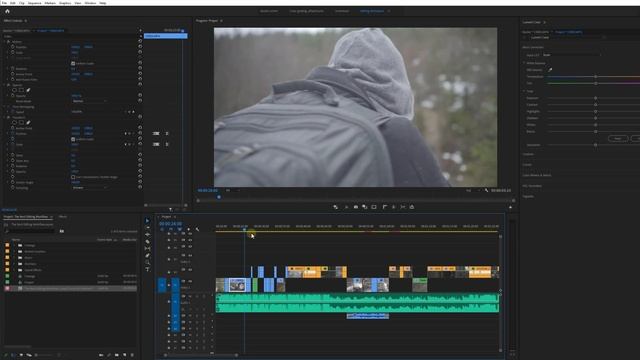Open the HSL Secondary section
Image resolution: width=640 pixels, height=360 pixels.
point(532,186)
